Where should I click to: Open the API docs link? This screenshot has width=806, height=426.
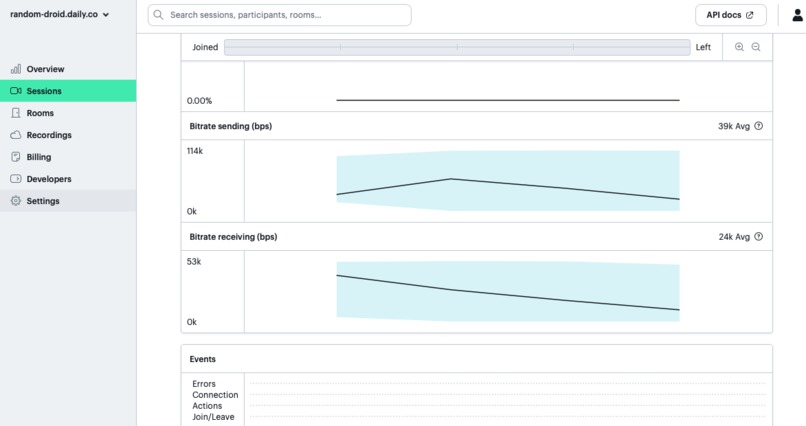730,15
